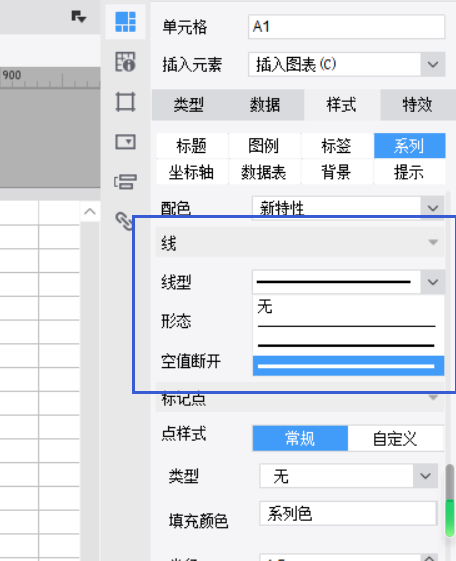Image resolution: width=456 pixels, height=561 pixels.
Task: Switch to the 特效 tab
Action: [417, 105]
